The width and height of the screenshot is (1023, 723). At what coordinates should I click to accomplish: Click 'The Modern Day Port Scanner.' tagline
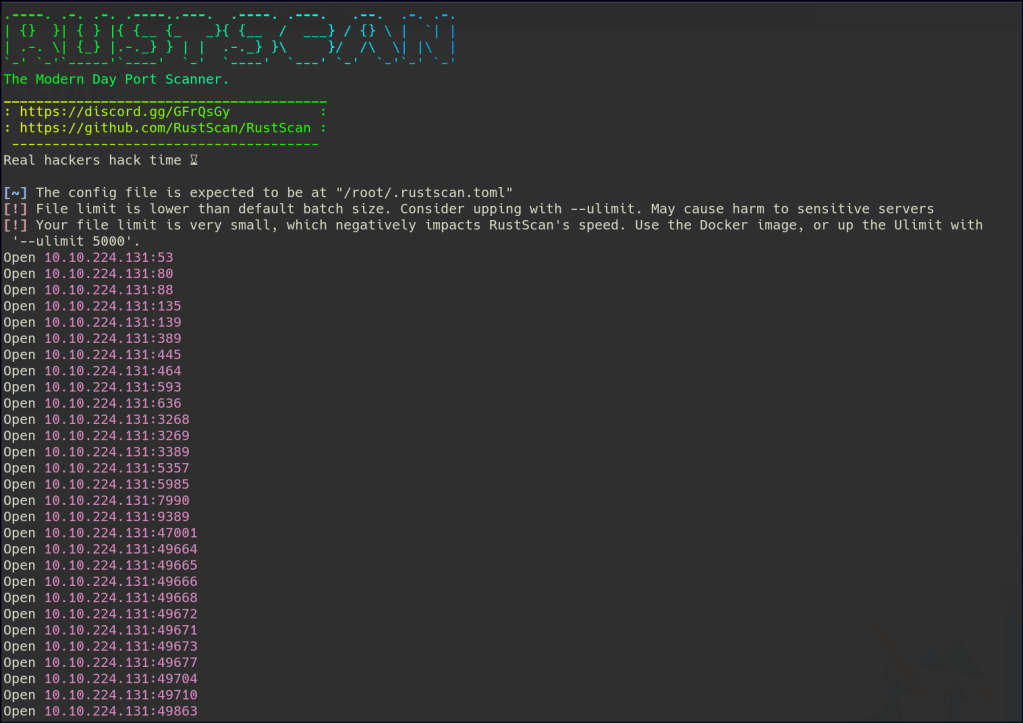pos(116,78)
